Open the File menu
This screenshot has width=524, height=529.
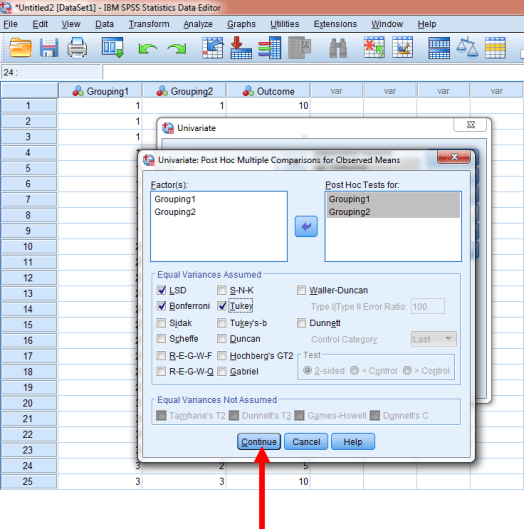click(10, 24)
